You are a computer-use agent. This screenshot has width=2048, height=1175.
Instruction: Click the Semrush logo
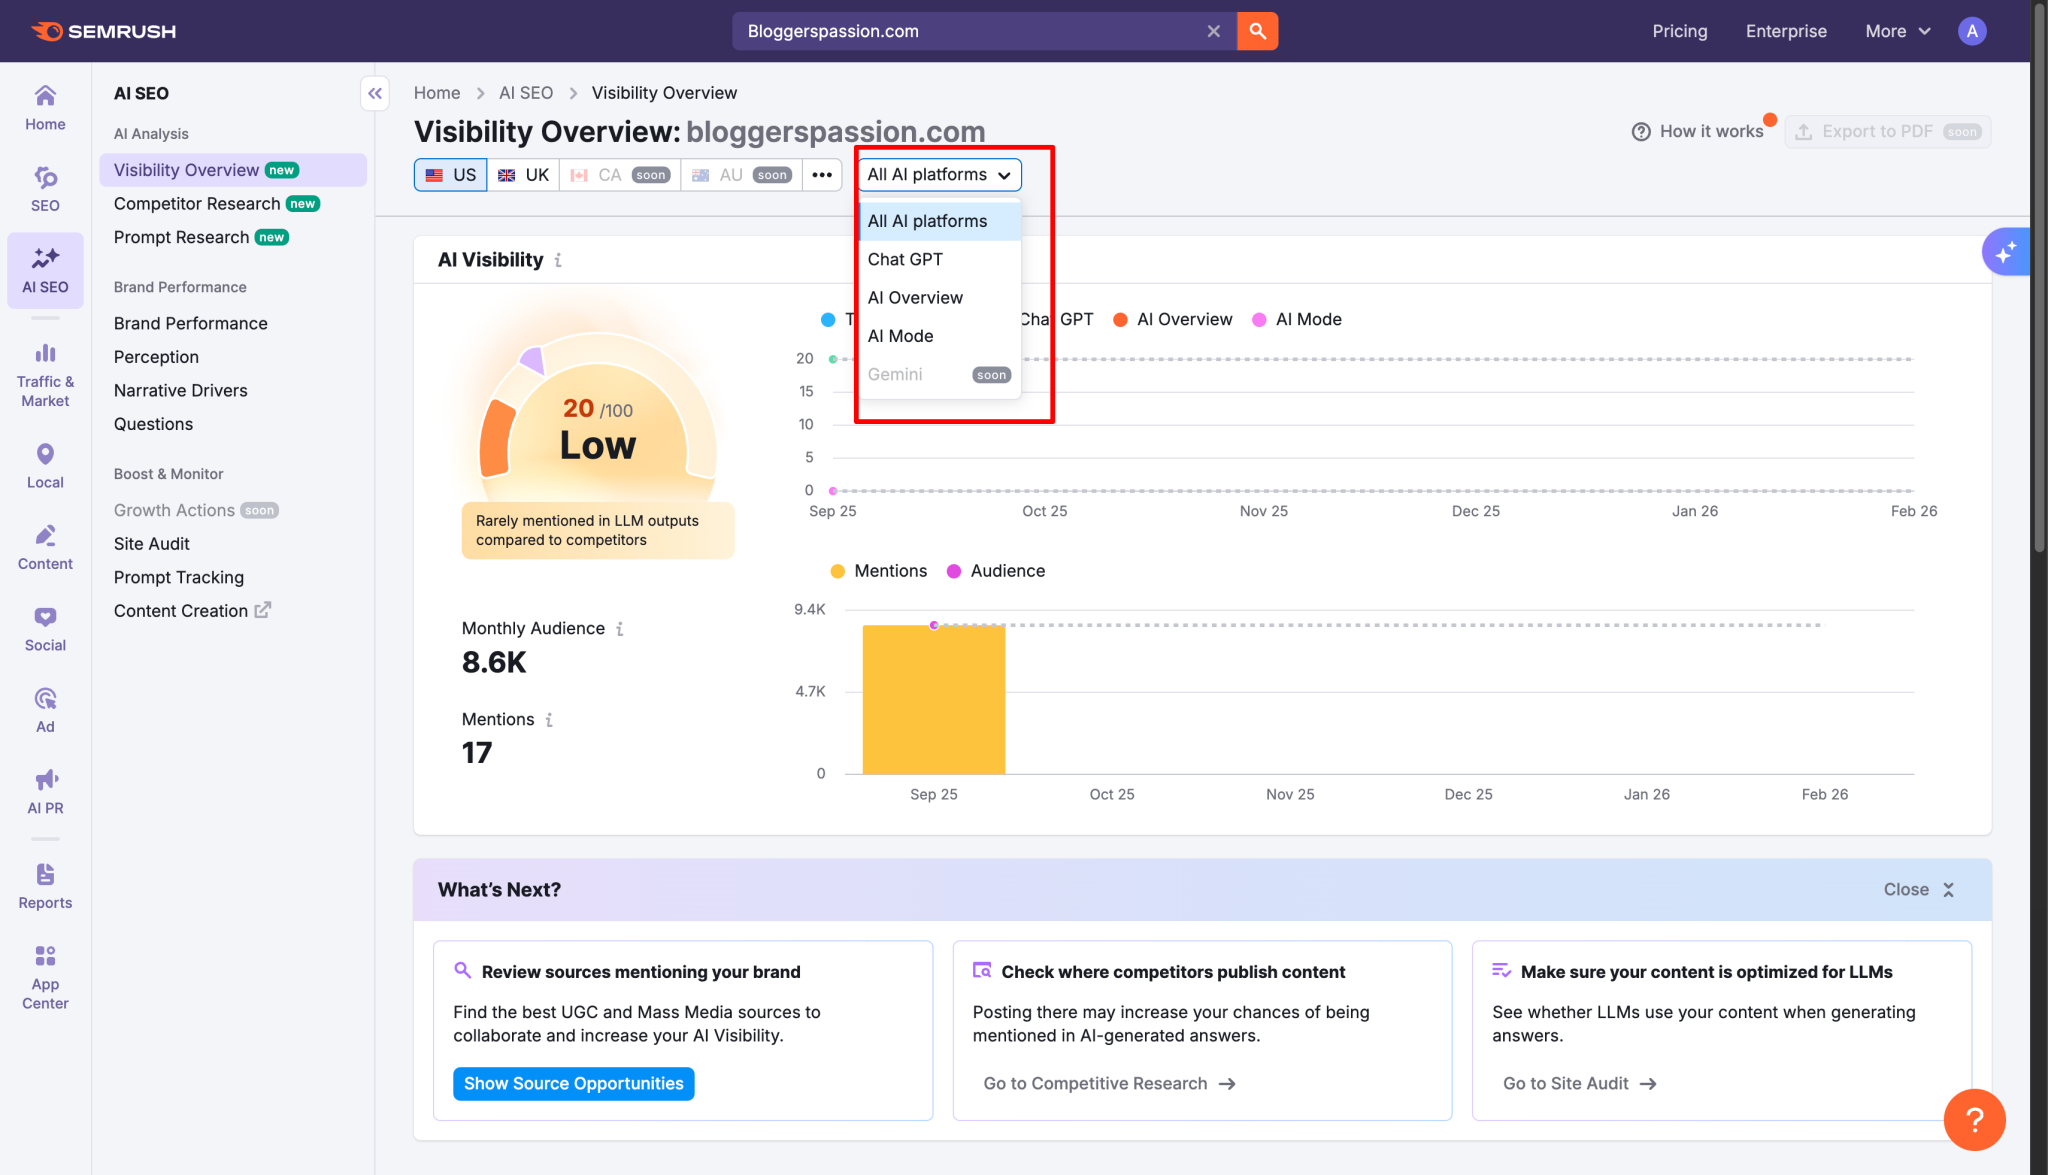103,30
